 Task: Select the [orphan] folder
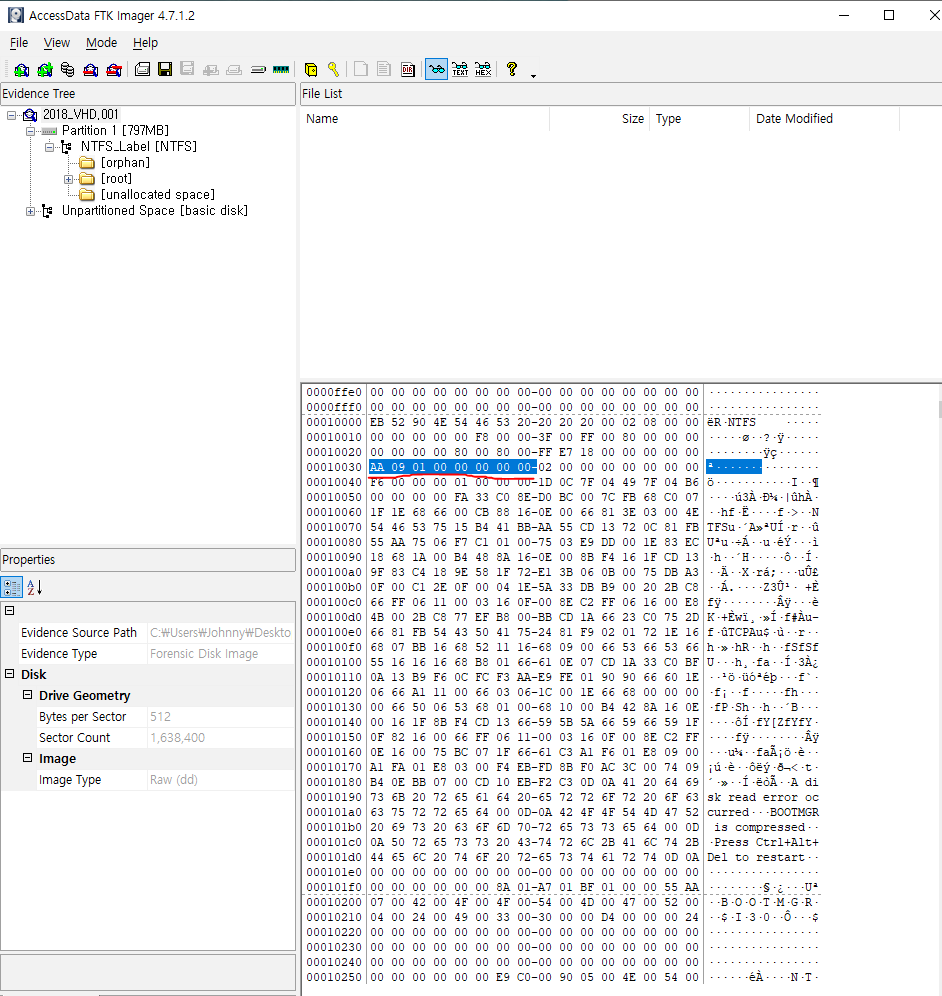click(125, 162)
